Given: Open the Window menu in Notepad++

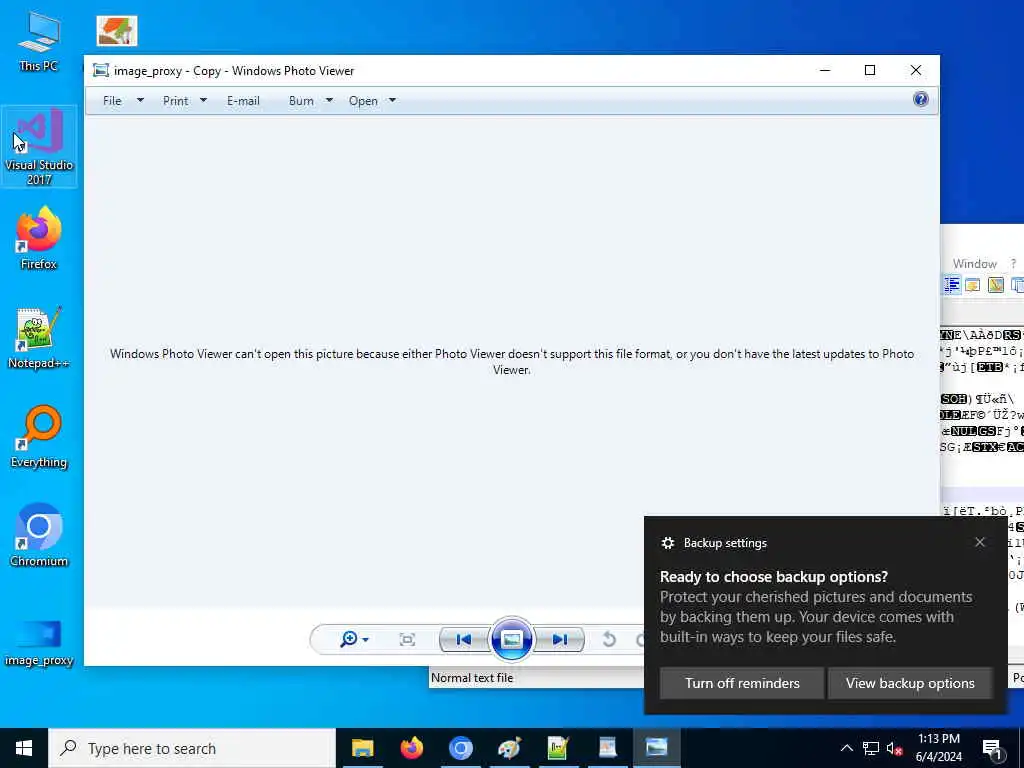Looking at the screenshot, I should click(974, 264).
